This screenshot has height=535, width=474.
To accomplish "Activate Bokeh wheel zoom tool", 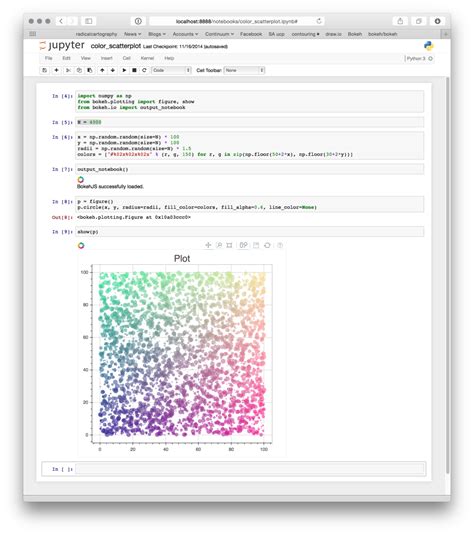I will click(x=219, y=245).
